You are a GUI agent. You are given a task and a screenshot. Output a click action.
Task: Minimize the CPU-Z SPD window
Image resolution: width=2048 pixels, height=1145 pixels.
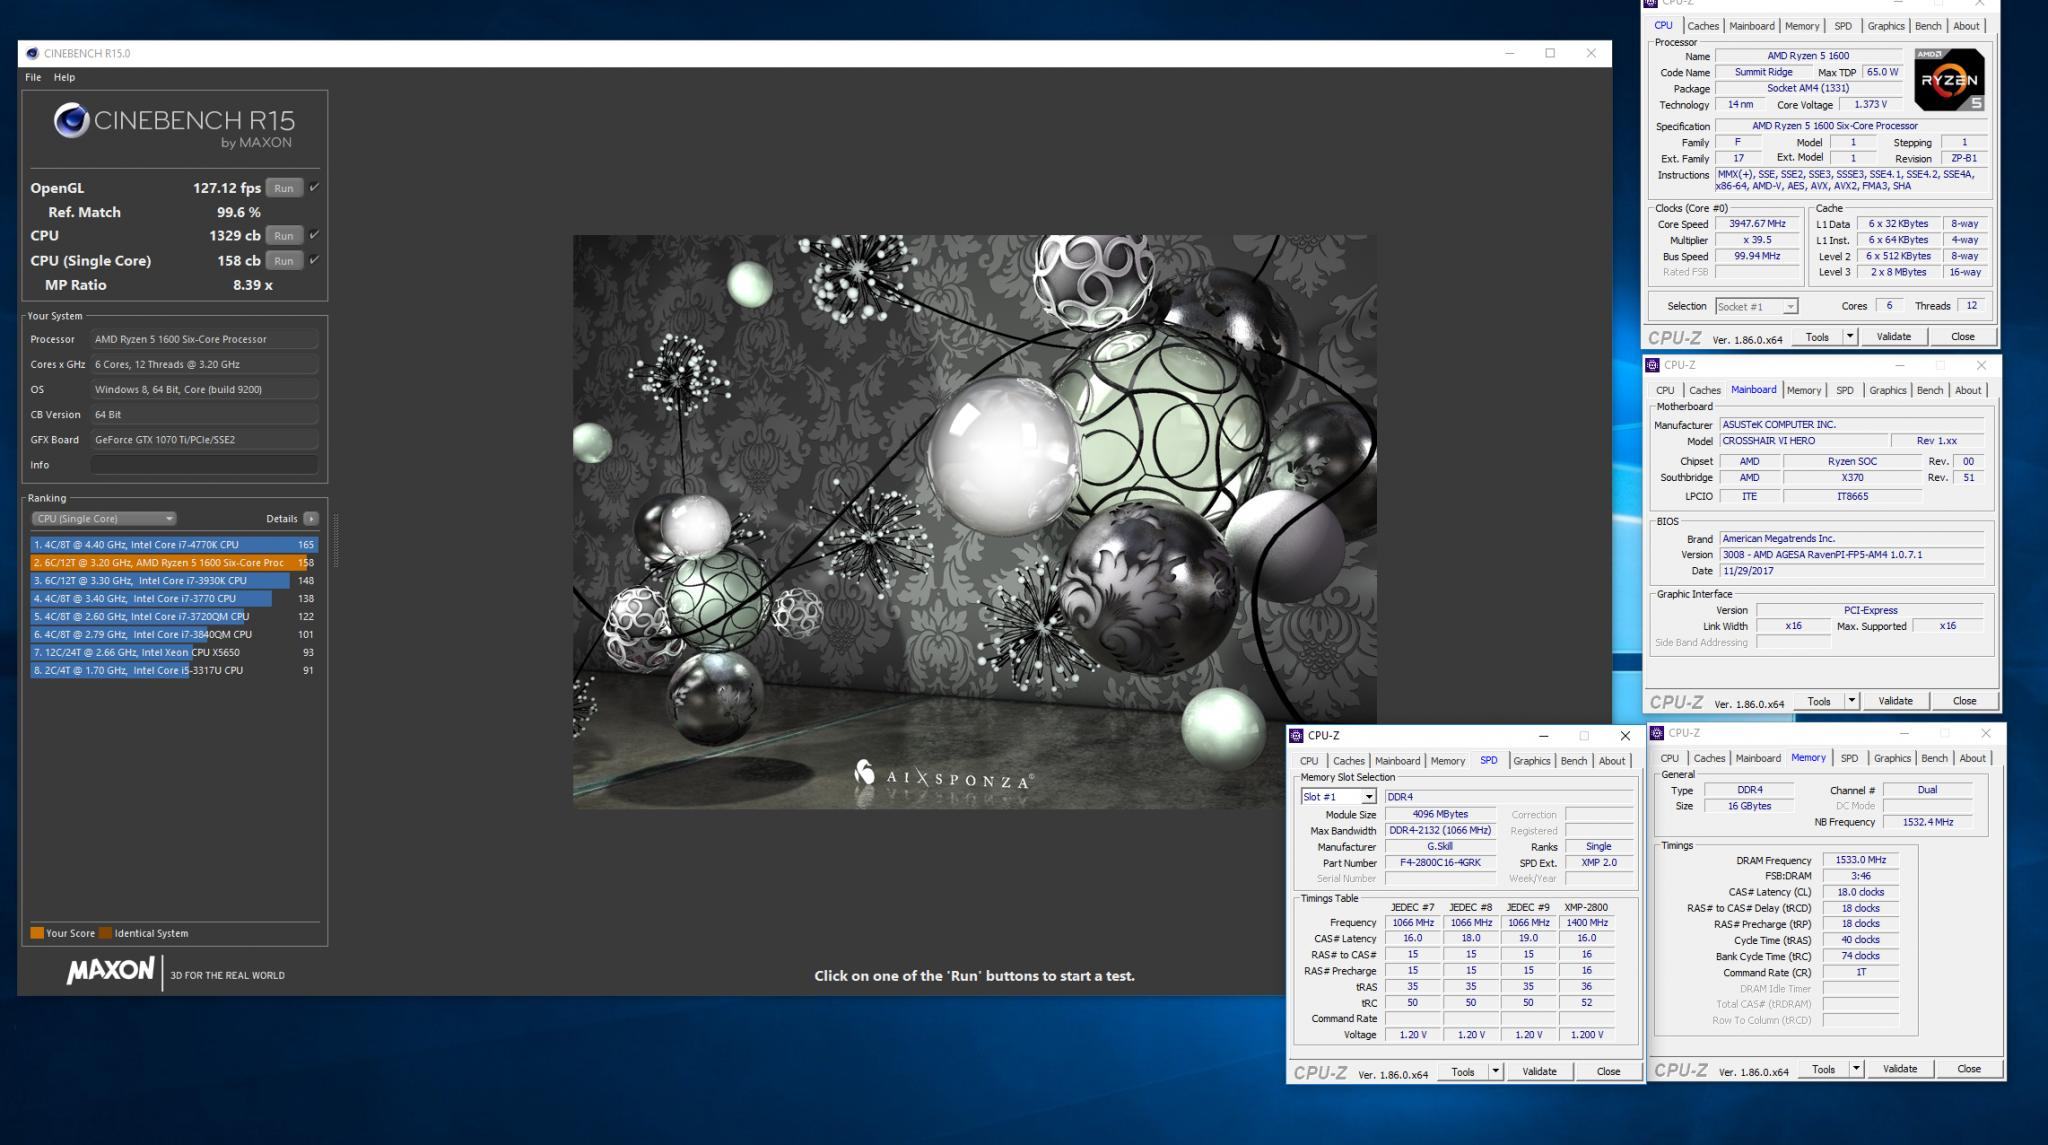click(1543, 736)
